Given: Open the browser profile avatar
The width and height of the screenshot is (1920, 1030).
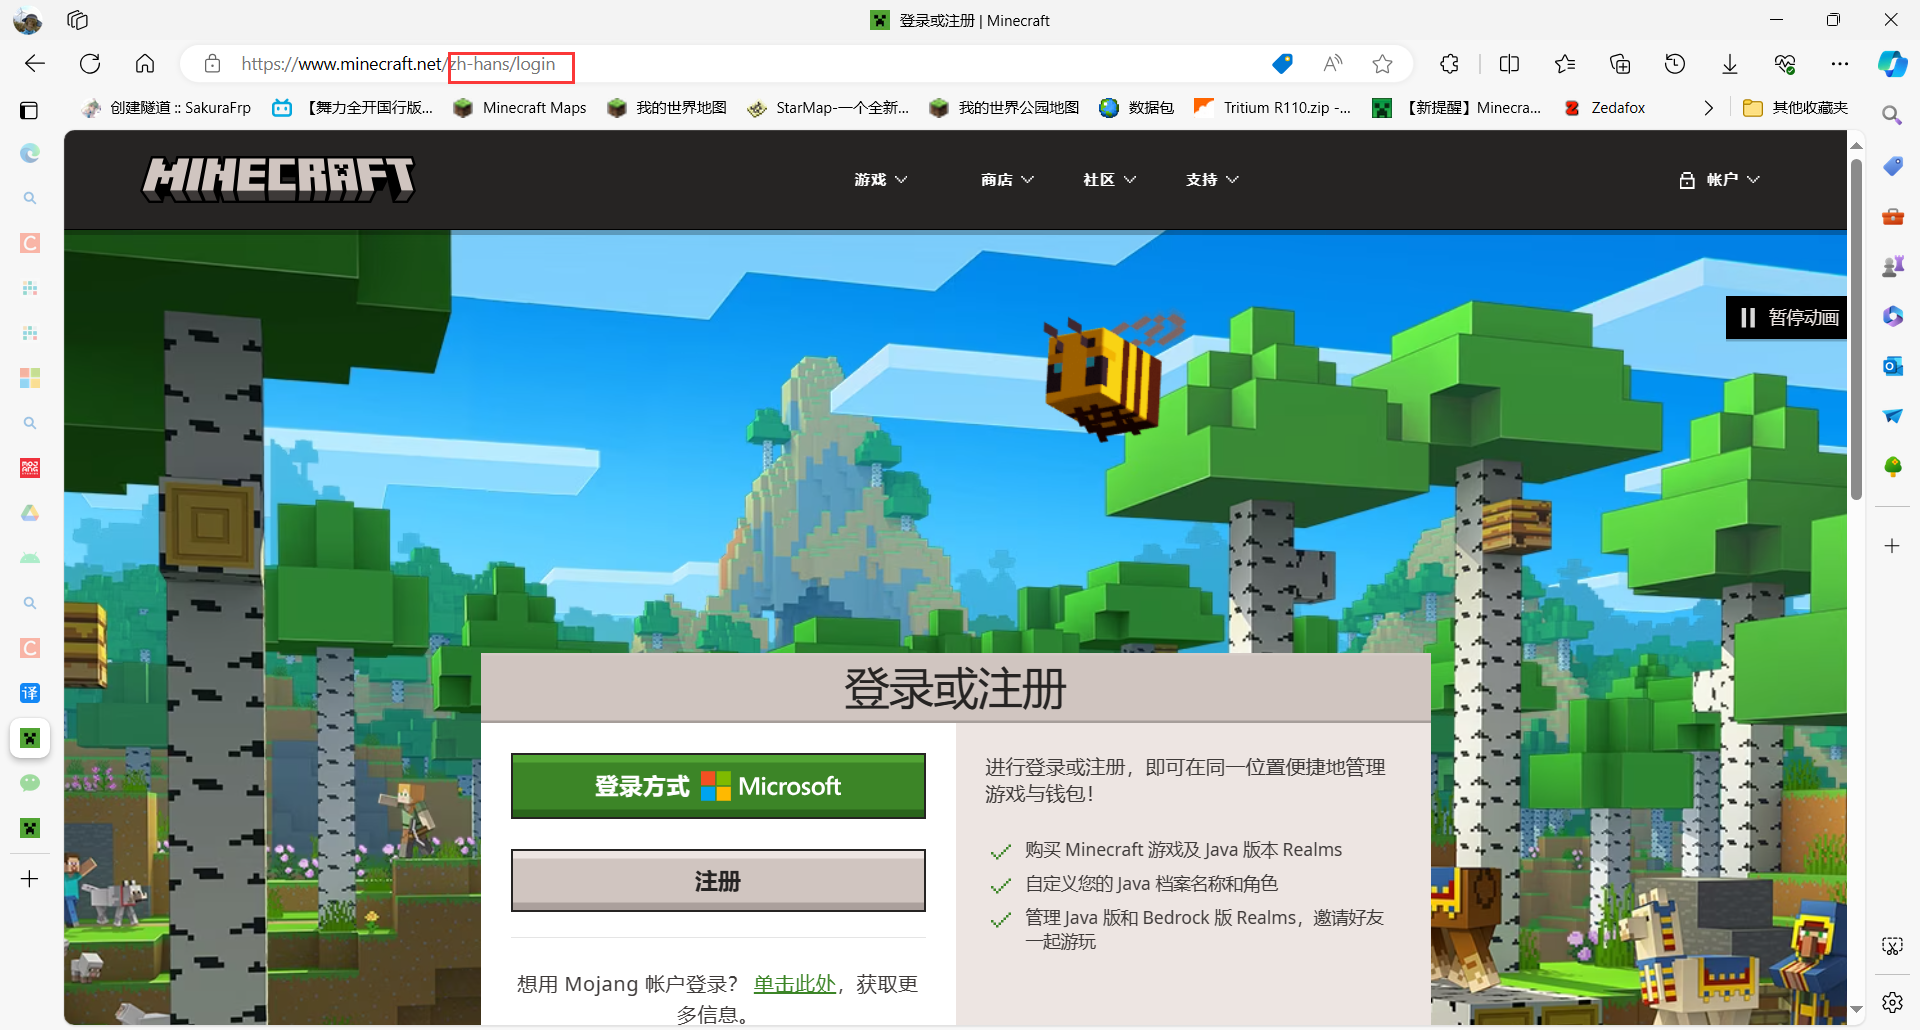Looking at the screenshot, I should coord(28,20).
